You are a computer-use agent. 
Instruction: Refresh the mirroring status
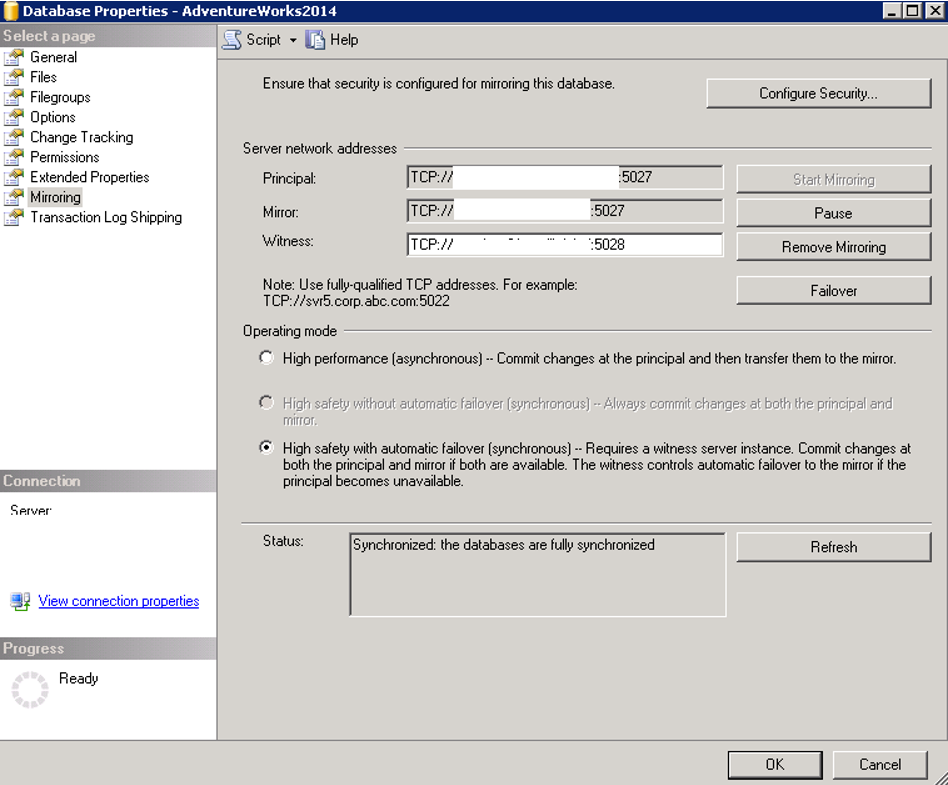tap(834, 547)
